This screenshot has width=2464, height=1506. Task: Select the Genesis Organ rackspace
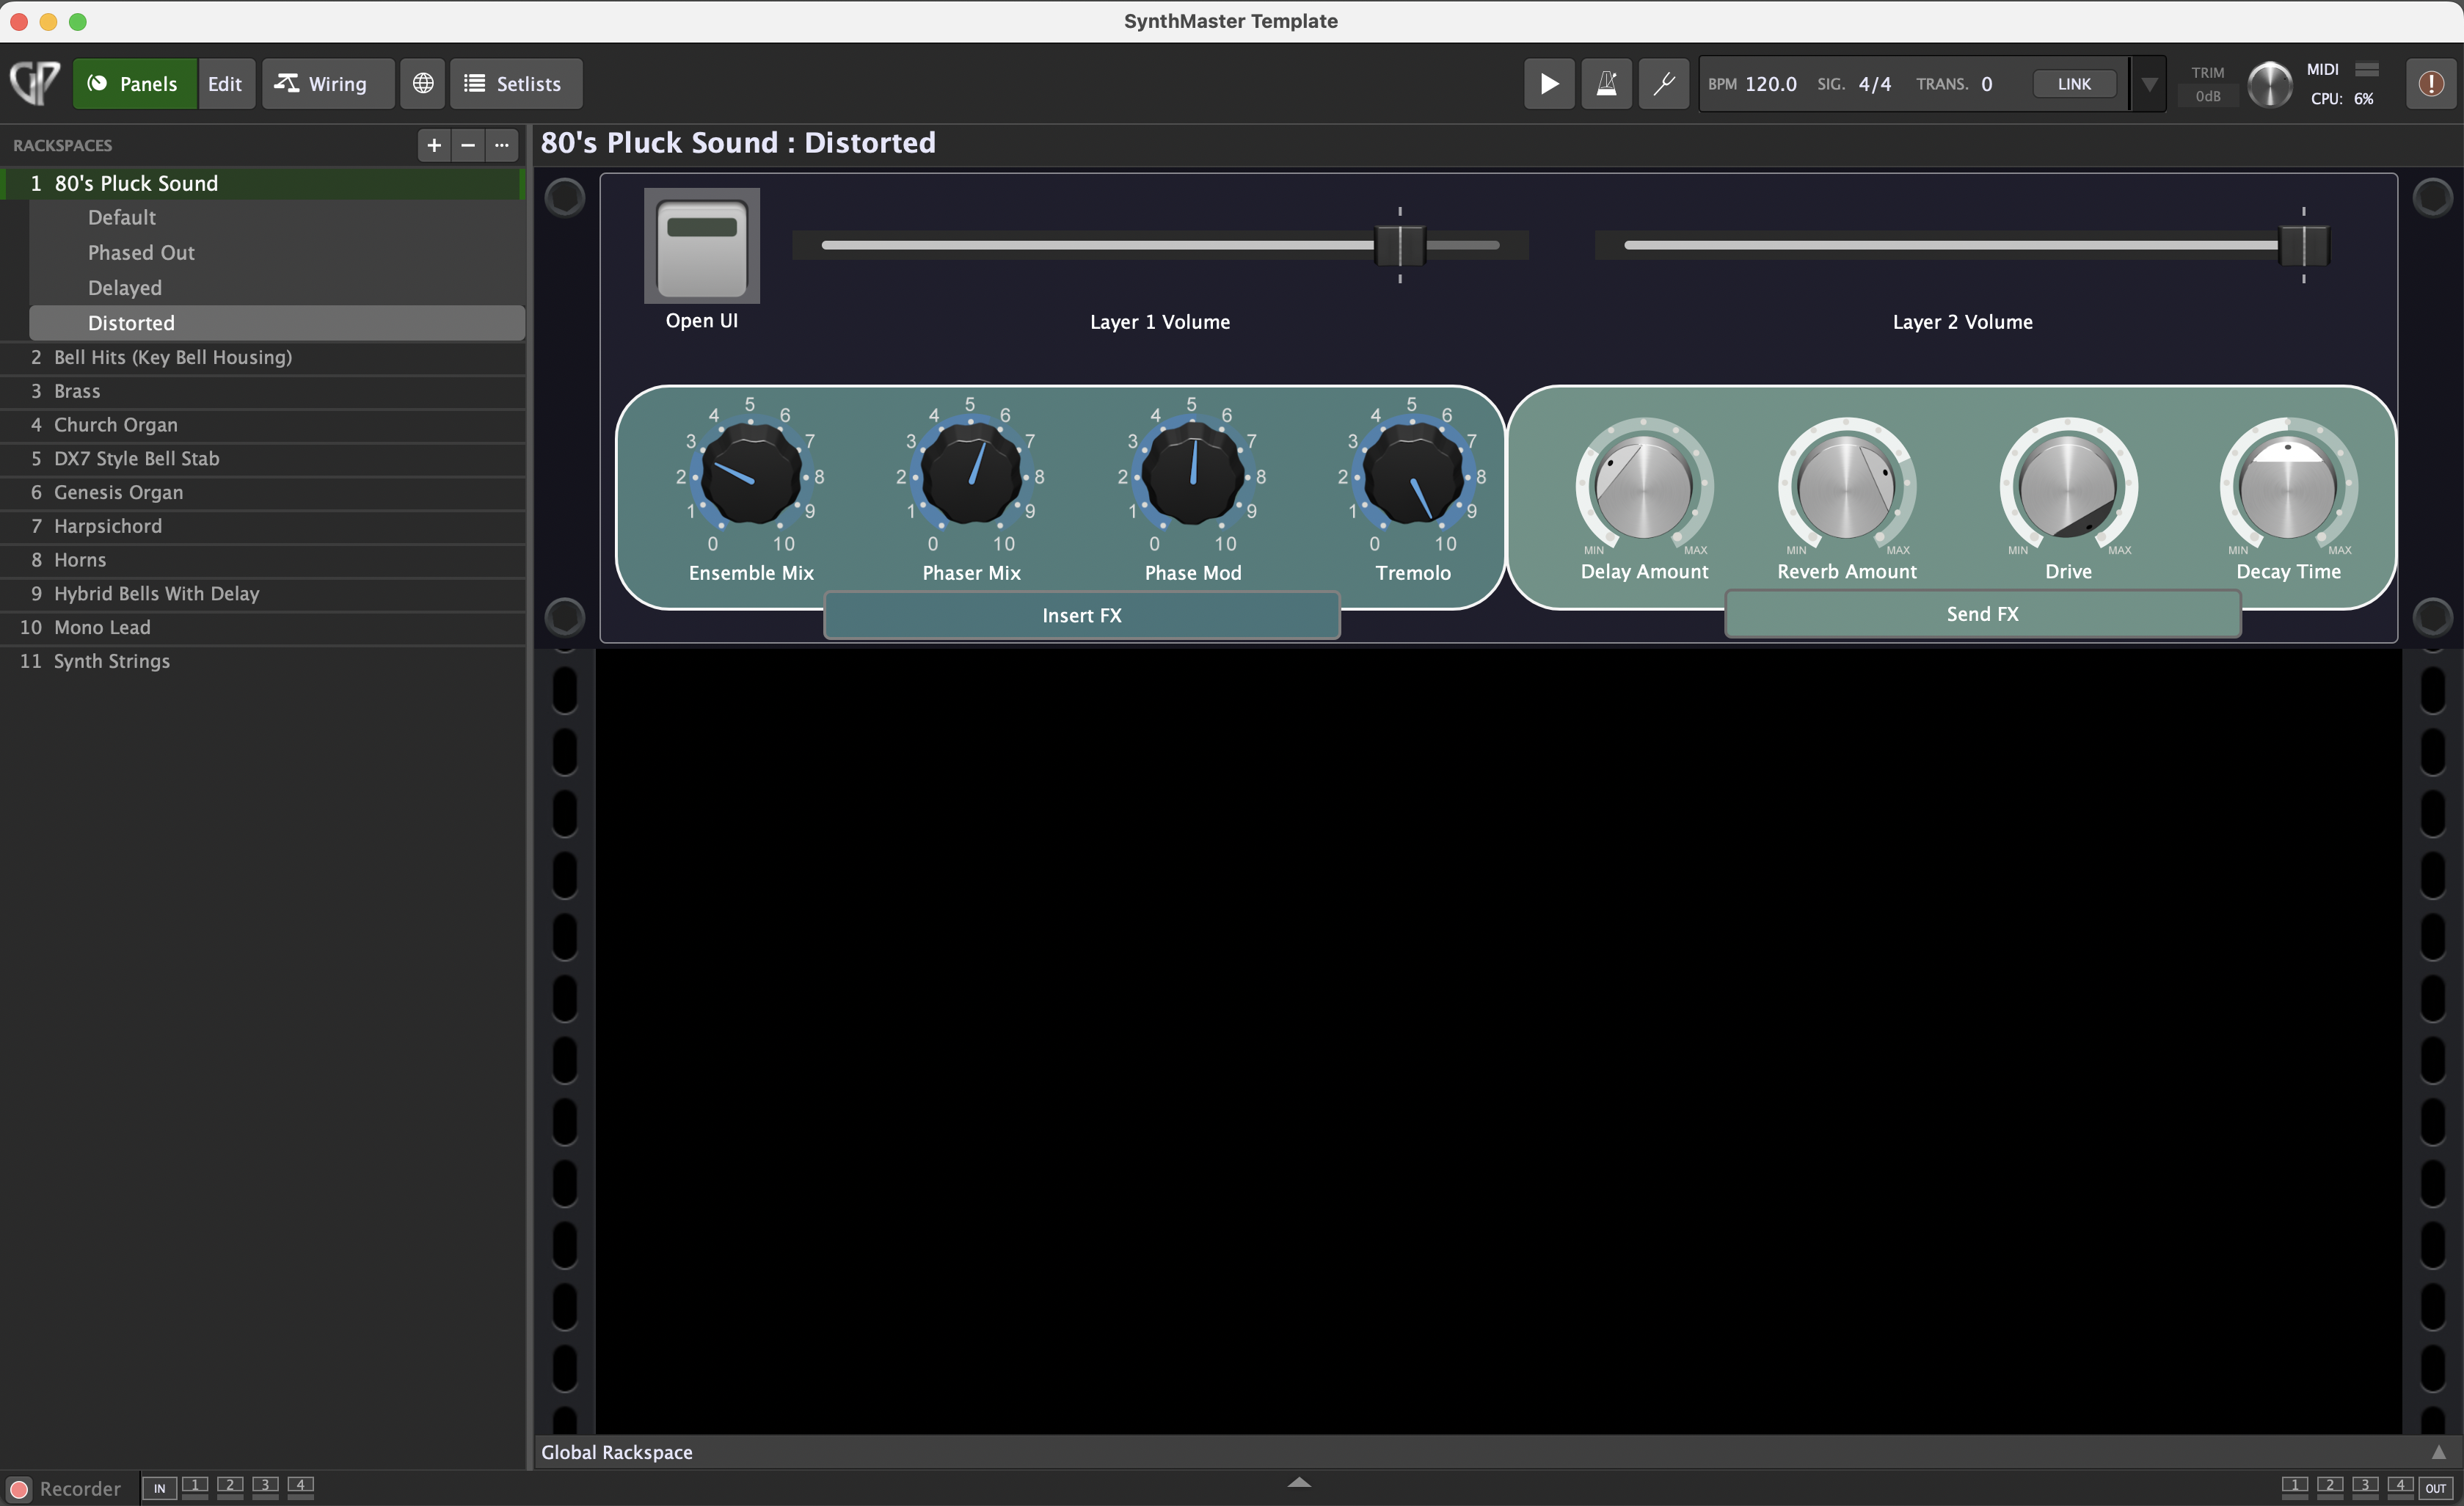click(x=263, y=492)
